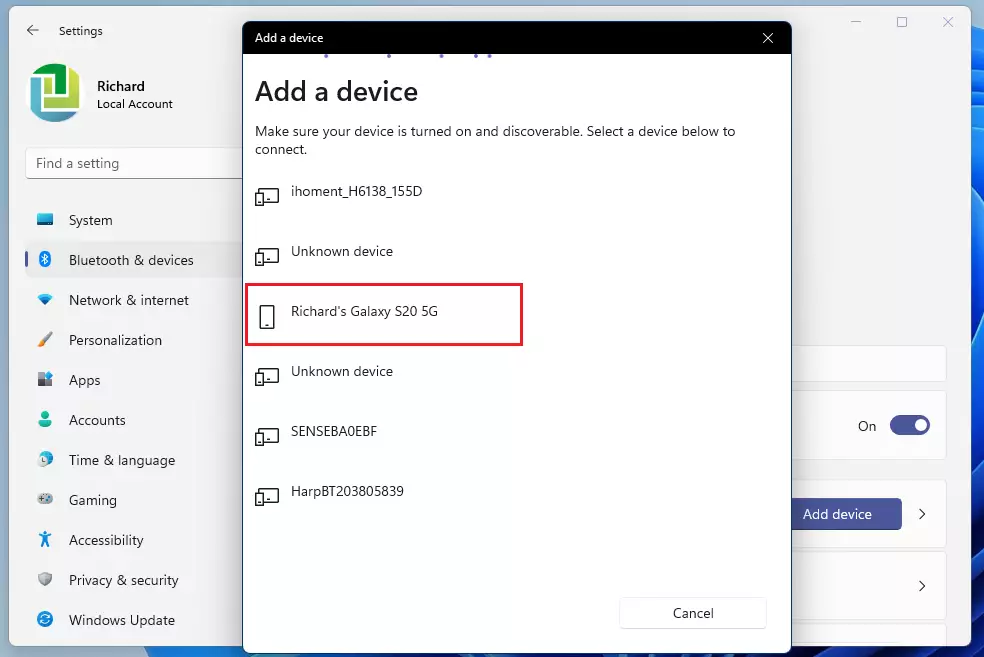This screenshot has height=657, width=984.
Task: Click Richard's profile avatar picture
Action: click(x=55, y=93)
